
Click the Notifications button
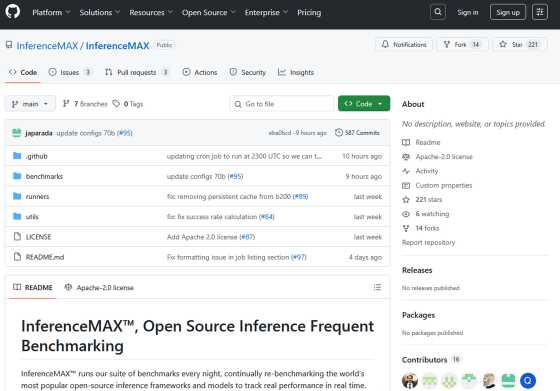tap(404, 44)
